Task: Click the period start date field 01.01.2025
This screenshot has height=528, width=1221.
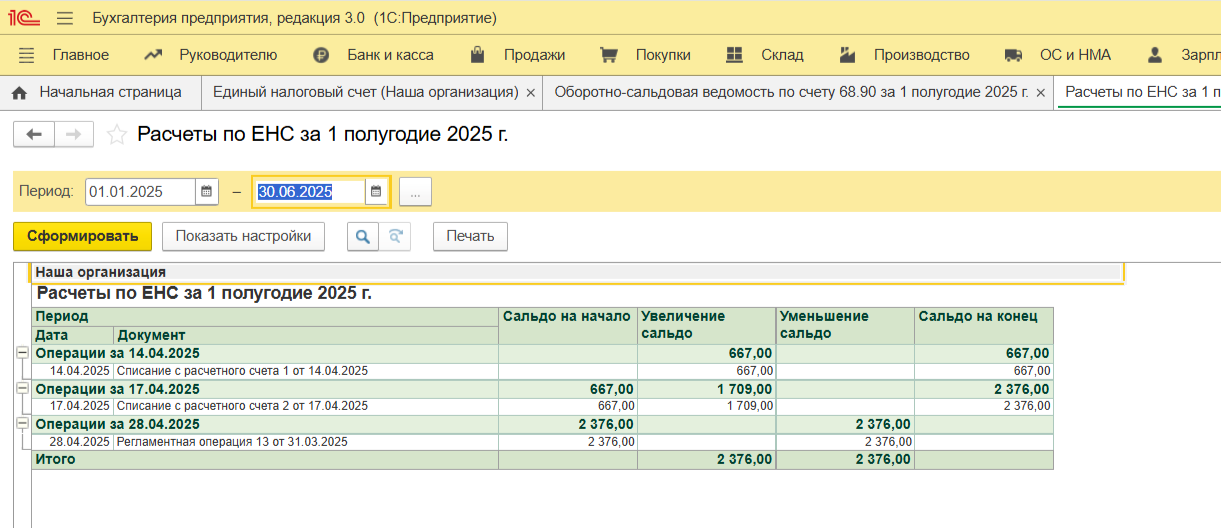Action: point(139,192)
